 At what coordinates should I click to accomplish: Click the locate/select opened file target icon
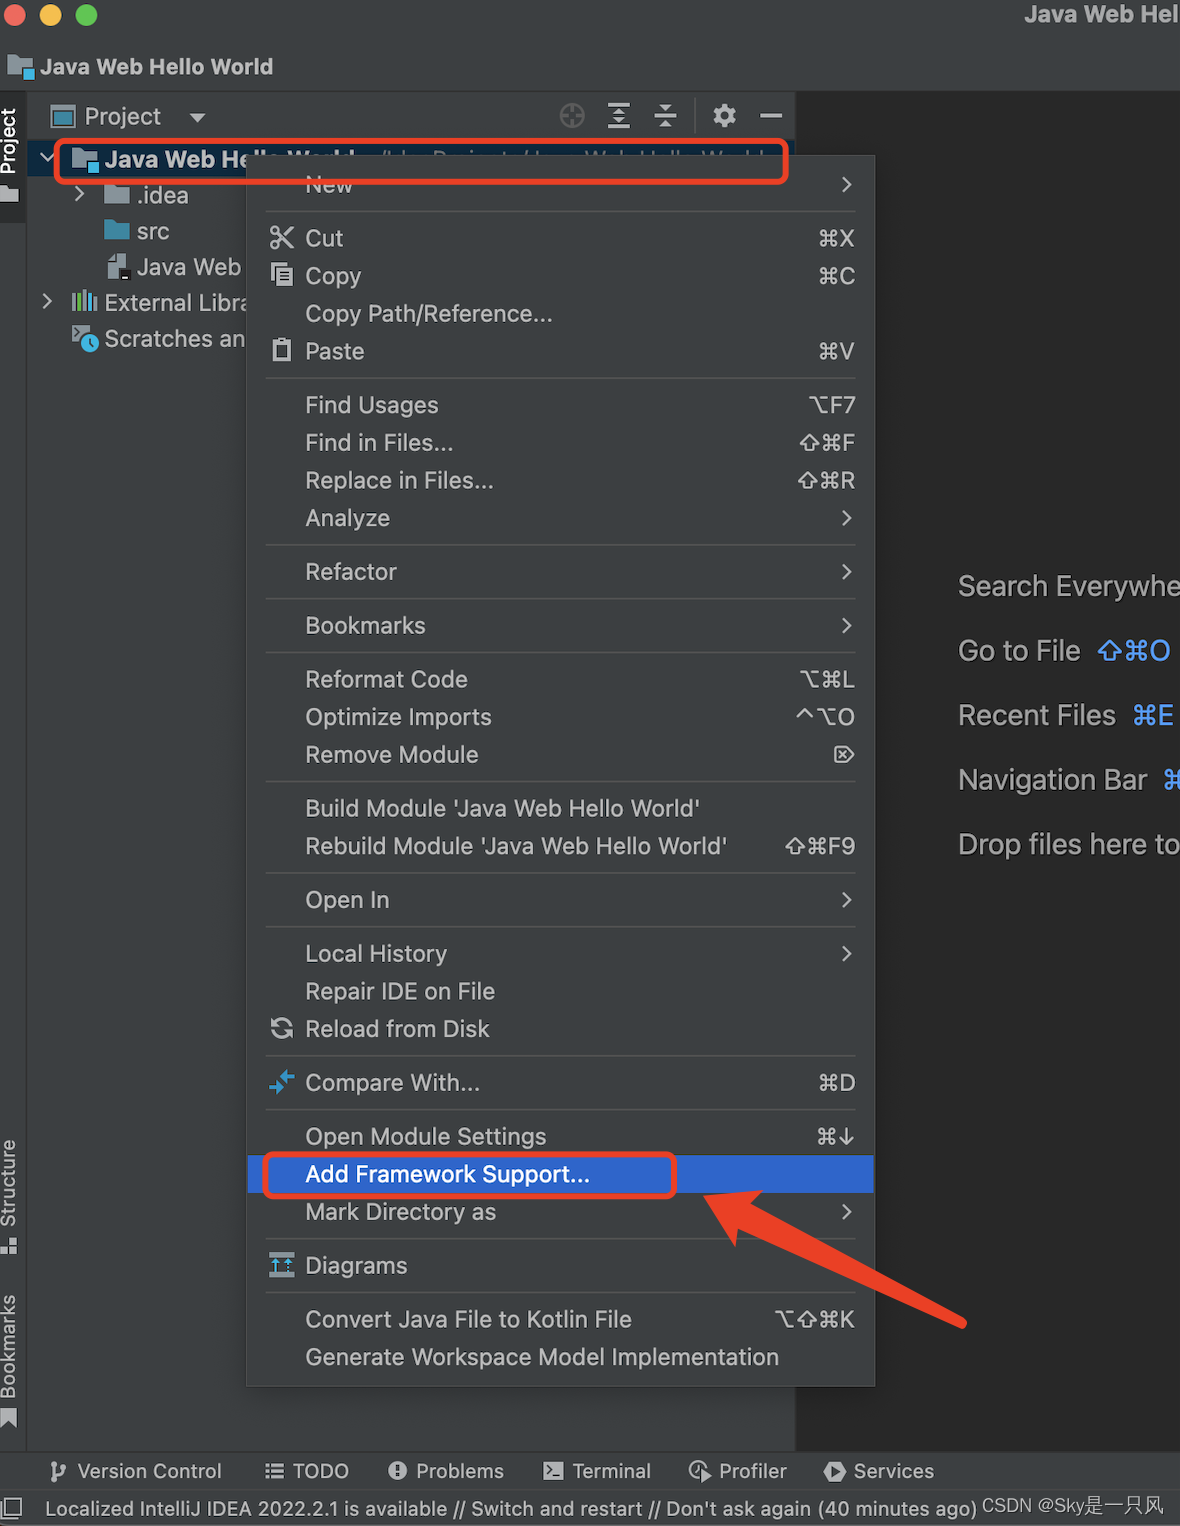[x=572, y=116]
